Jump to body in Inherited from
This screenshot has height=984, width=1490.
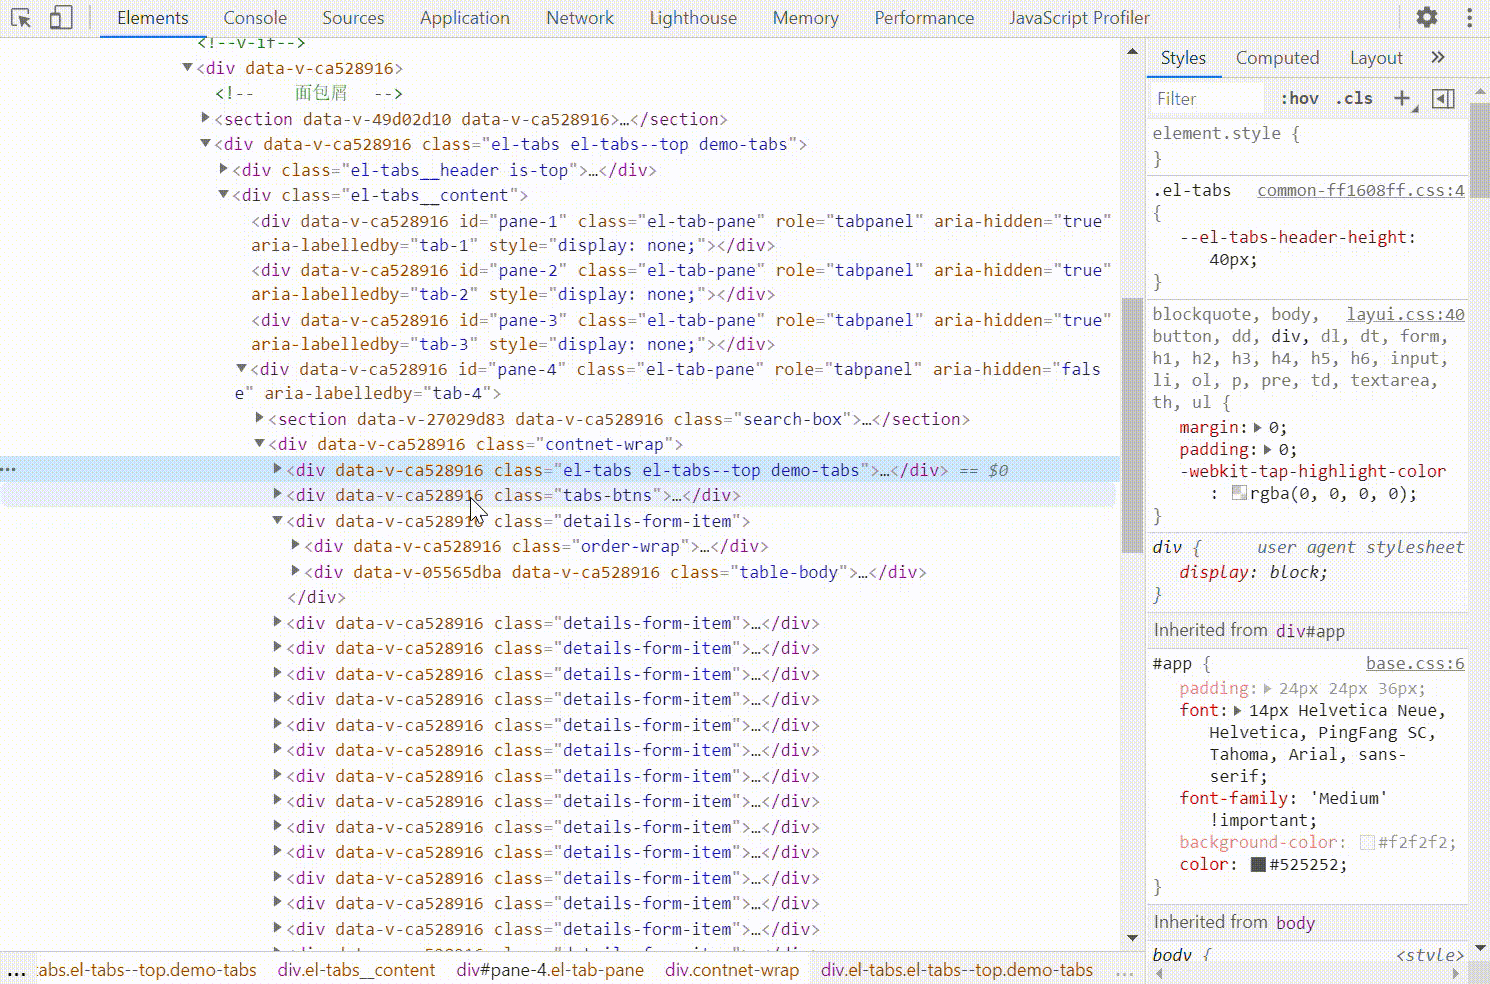1295,922
